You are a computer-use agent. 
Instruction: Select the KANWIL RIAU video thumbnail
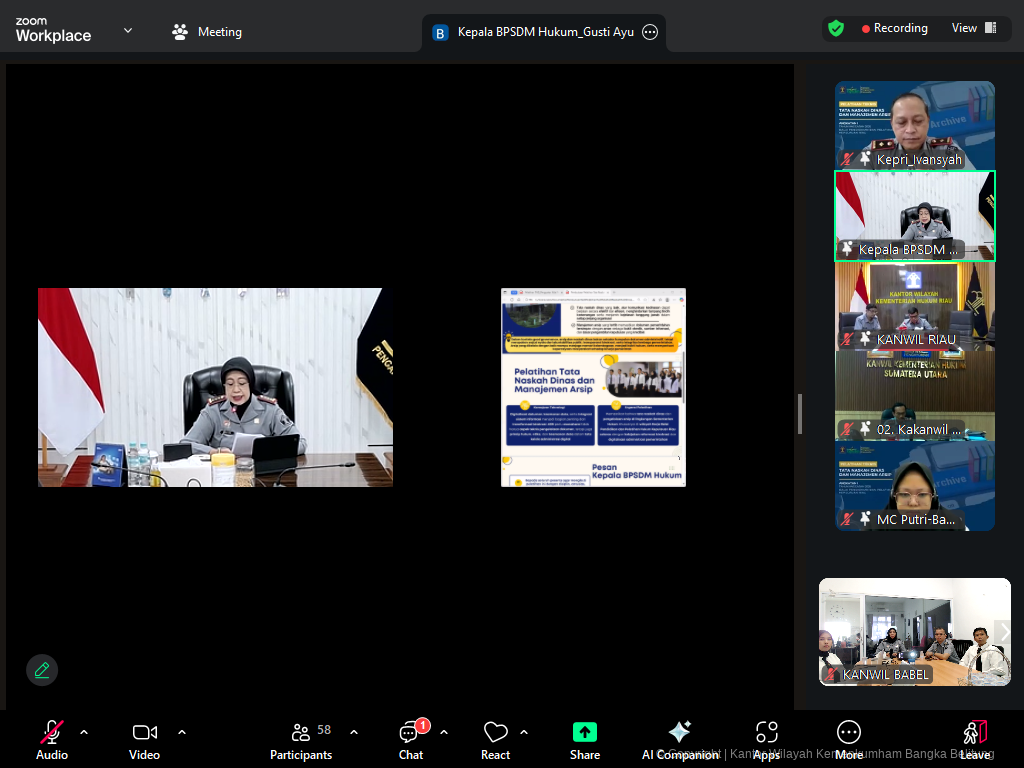pos(915,305)
